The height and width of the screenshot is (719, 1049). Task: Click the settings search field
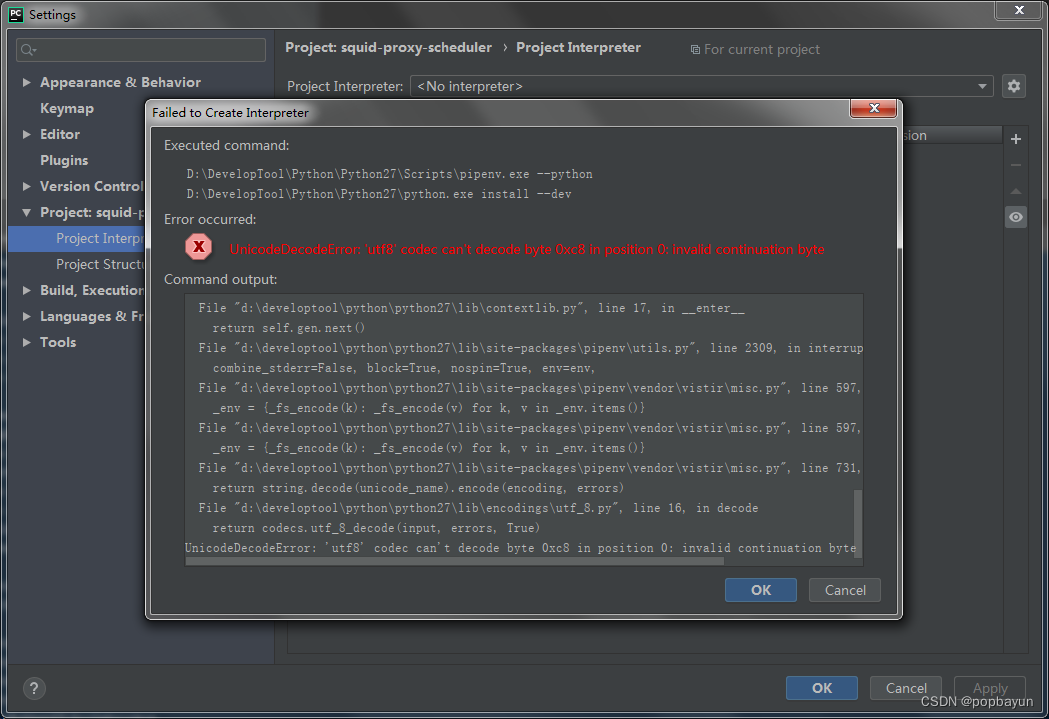point(140,50)
